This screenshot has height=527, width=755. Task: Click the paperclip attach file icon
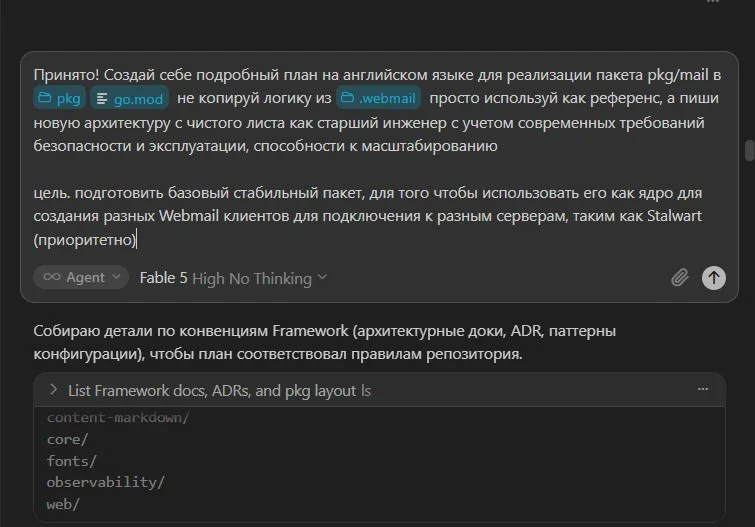click(680, 278)
